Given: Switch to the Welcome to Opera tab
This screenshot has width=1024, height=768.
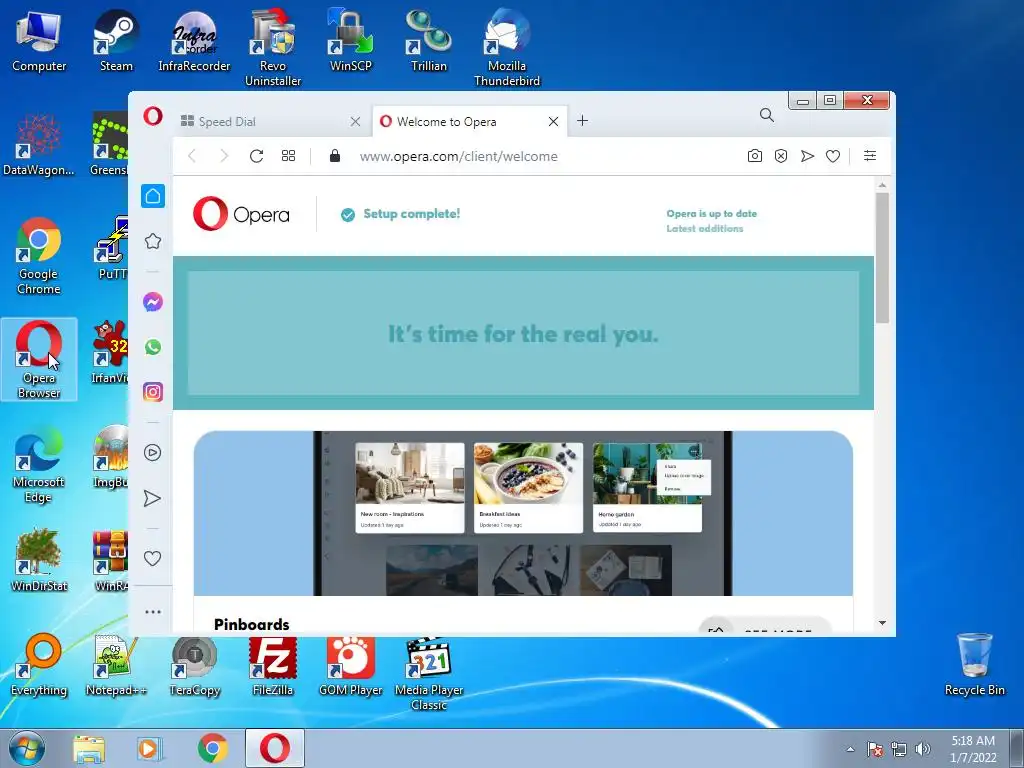Looking at the screenshot, I should point(470,121).
